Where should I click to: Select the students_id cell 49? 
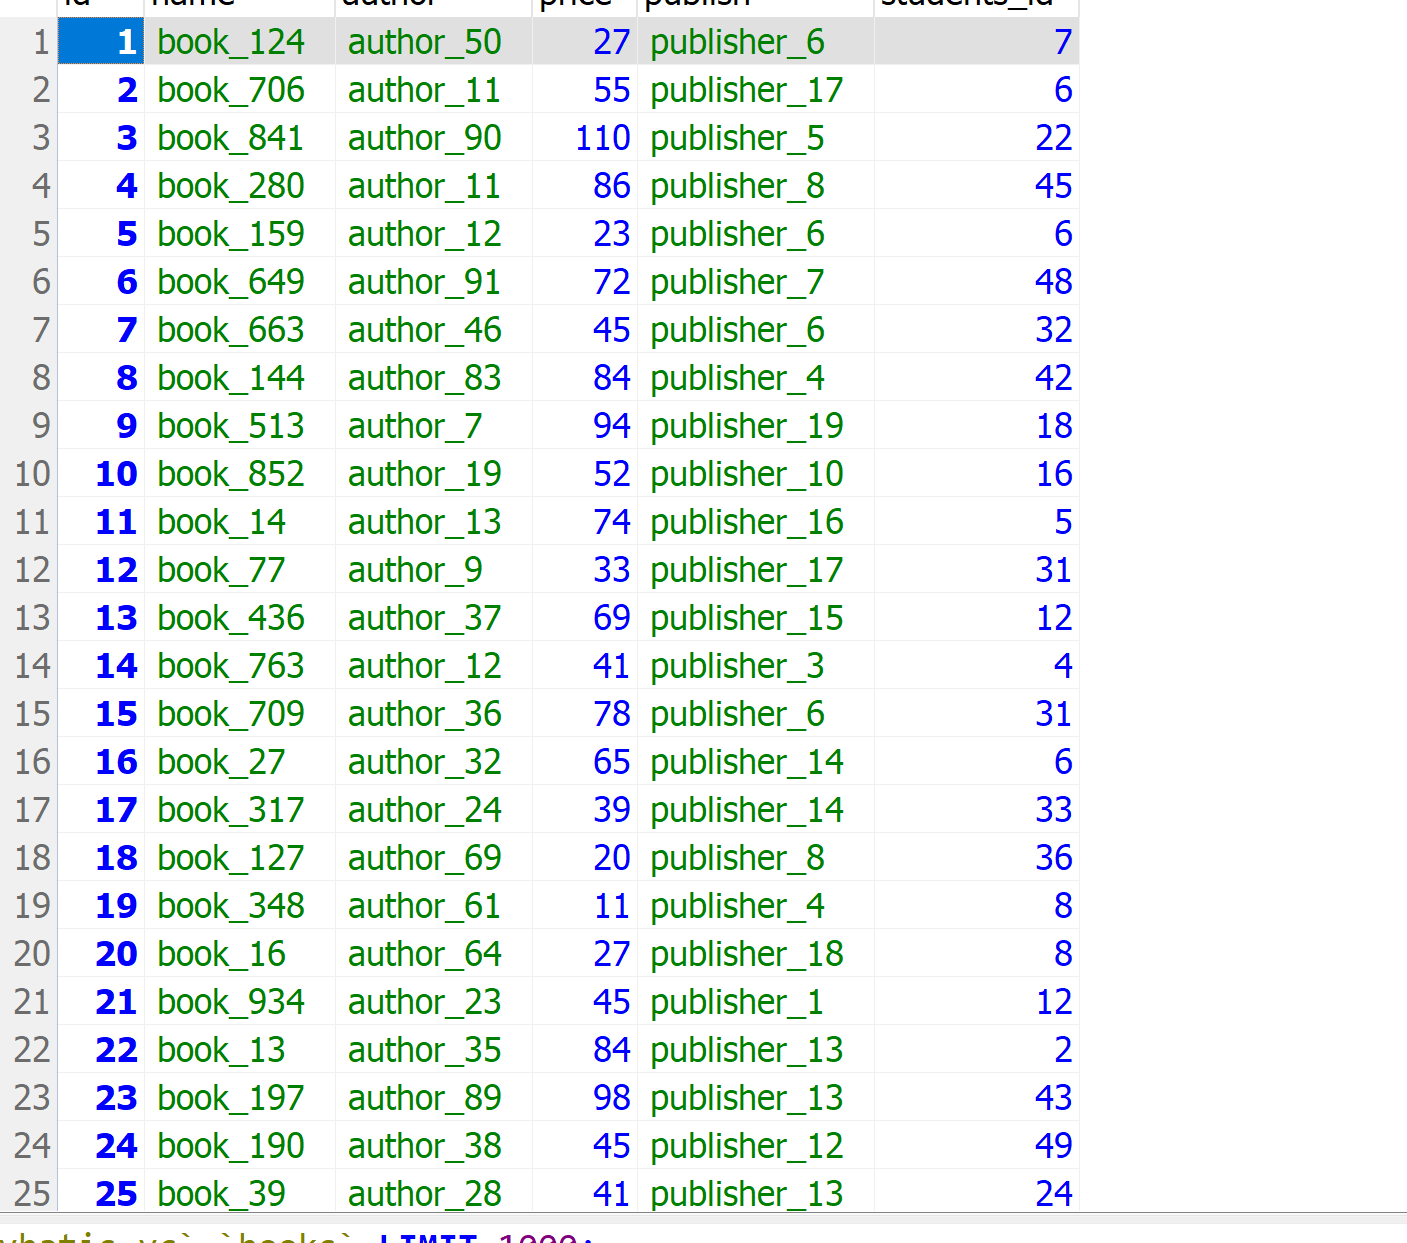[976, 1145]
